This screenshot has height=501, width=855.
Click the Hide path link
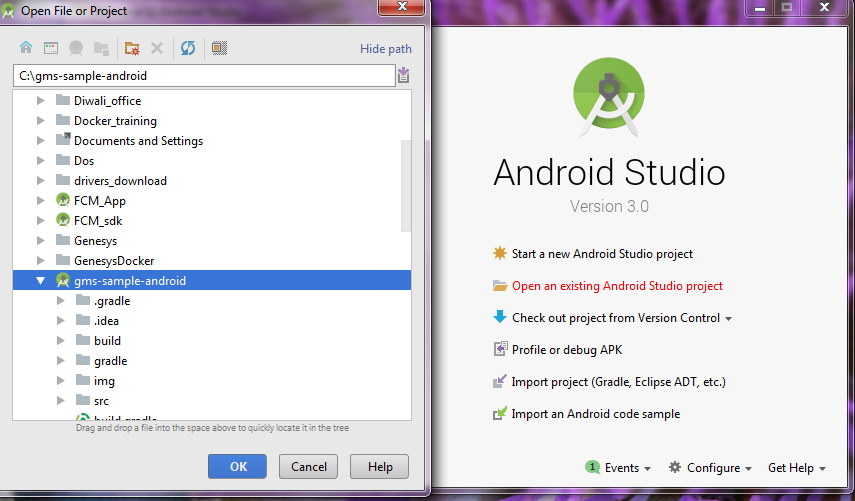[x=385, y=49]
